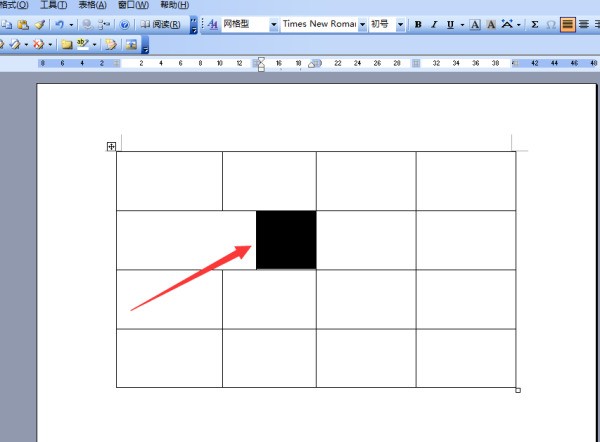600x442 pixels.
Task: Expand the 初号 font size dropdown
Action: point(400,24)
